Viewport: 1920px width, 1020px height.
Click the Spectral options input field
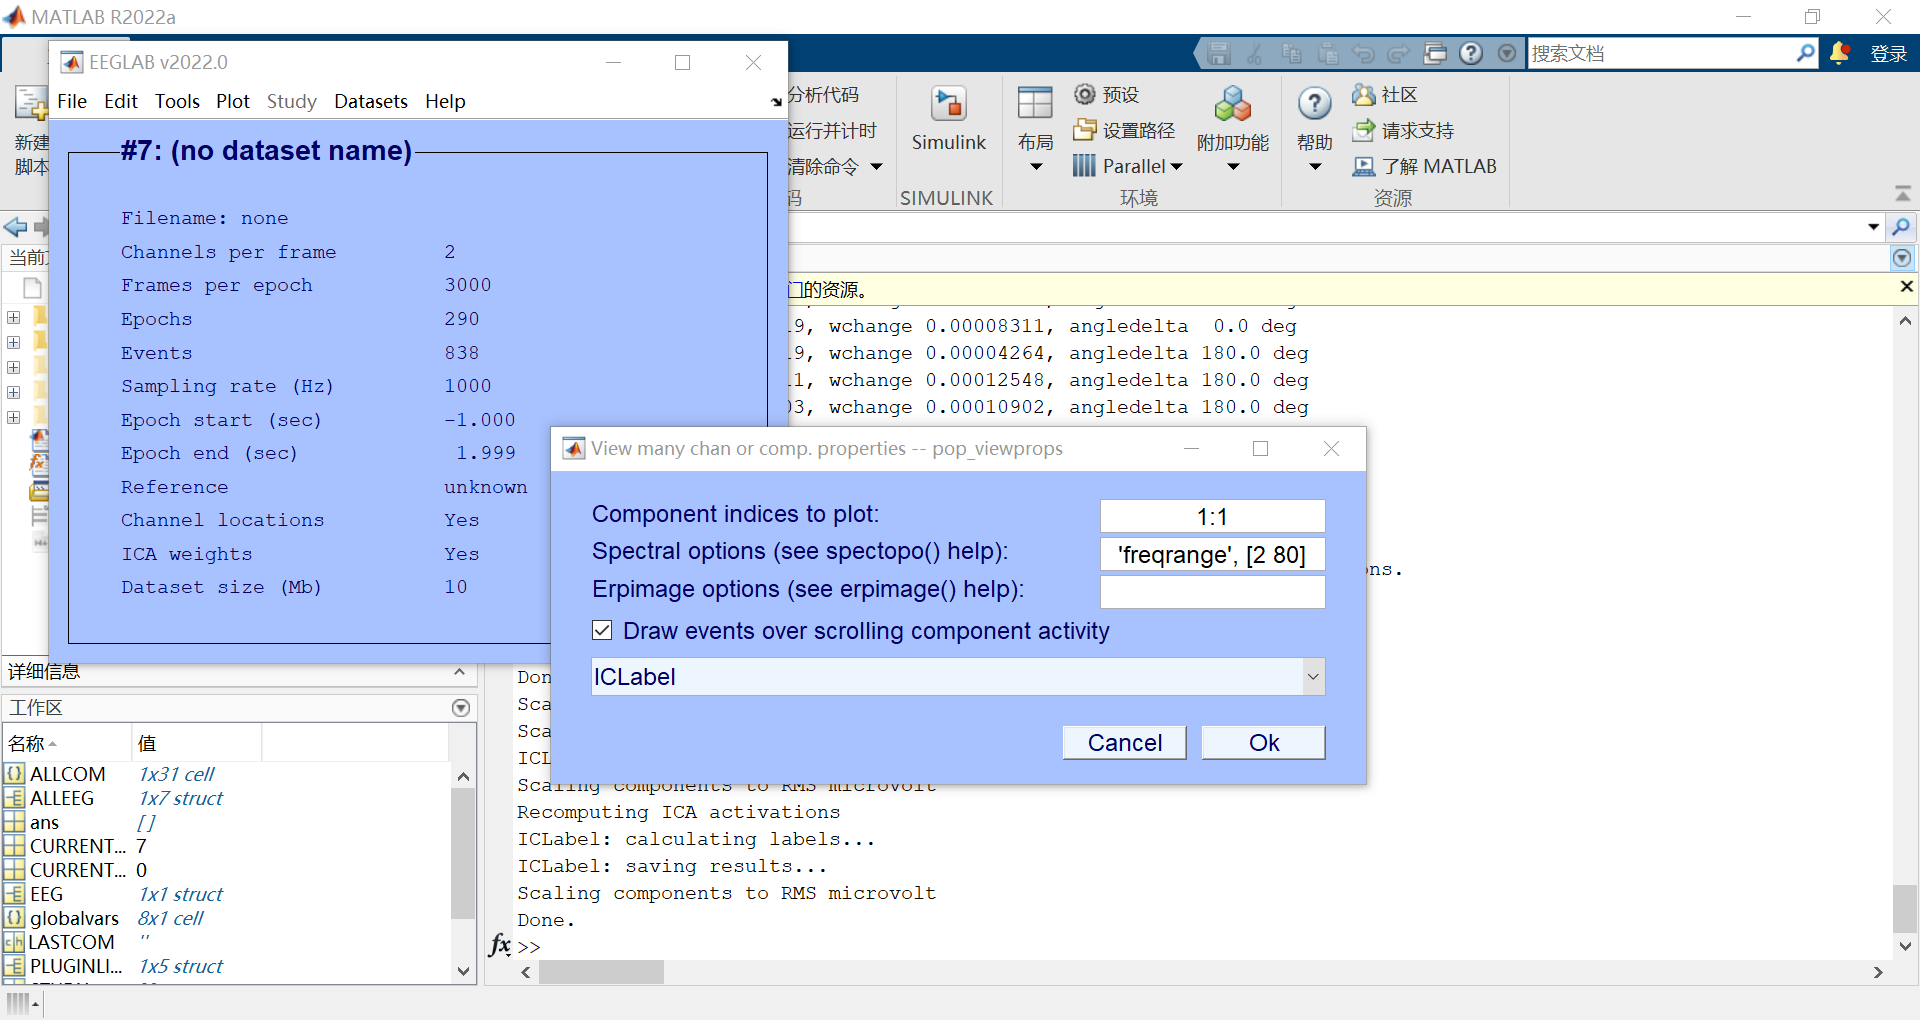click(1212, 554)
